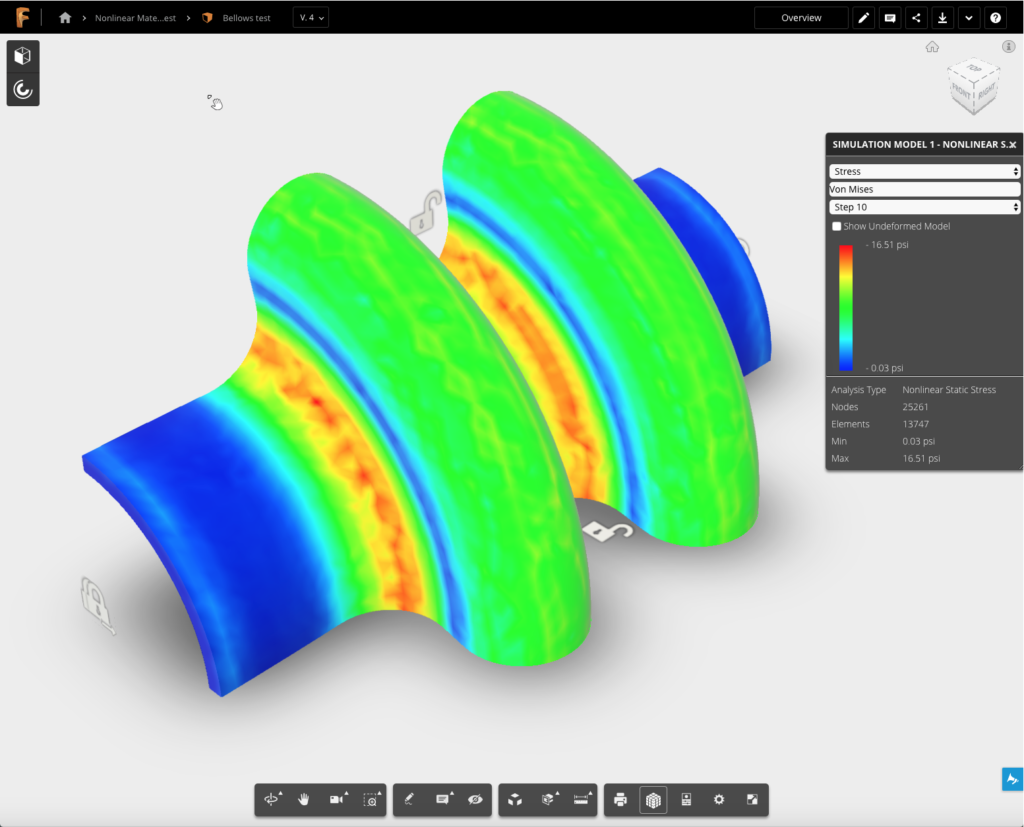The width and height of the screenshot is (1024, 827).
Task: Click the Print icon
Action: click(x=620, y=800)
